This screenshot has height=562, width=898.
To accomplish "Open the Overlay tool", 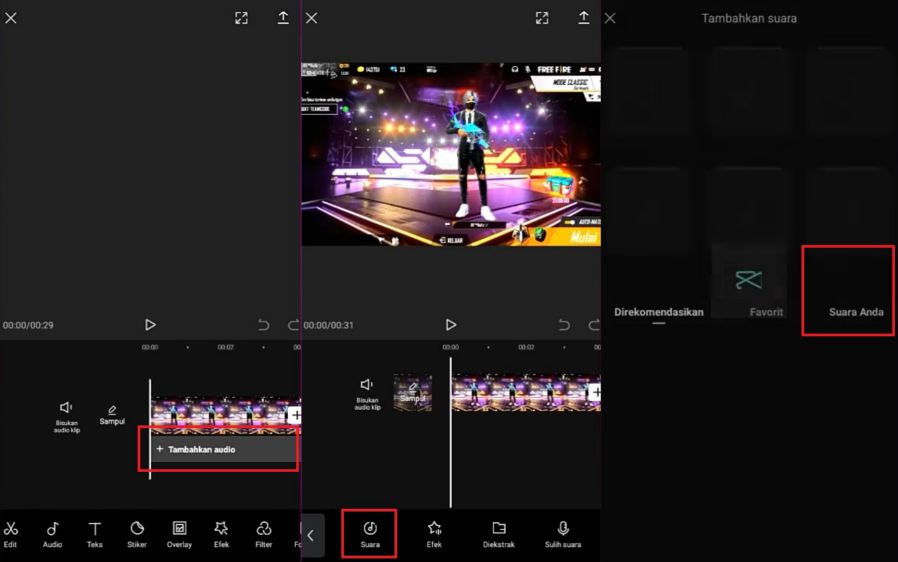I will tap(179, 535).
